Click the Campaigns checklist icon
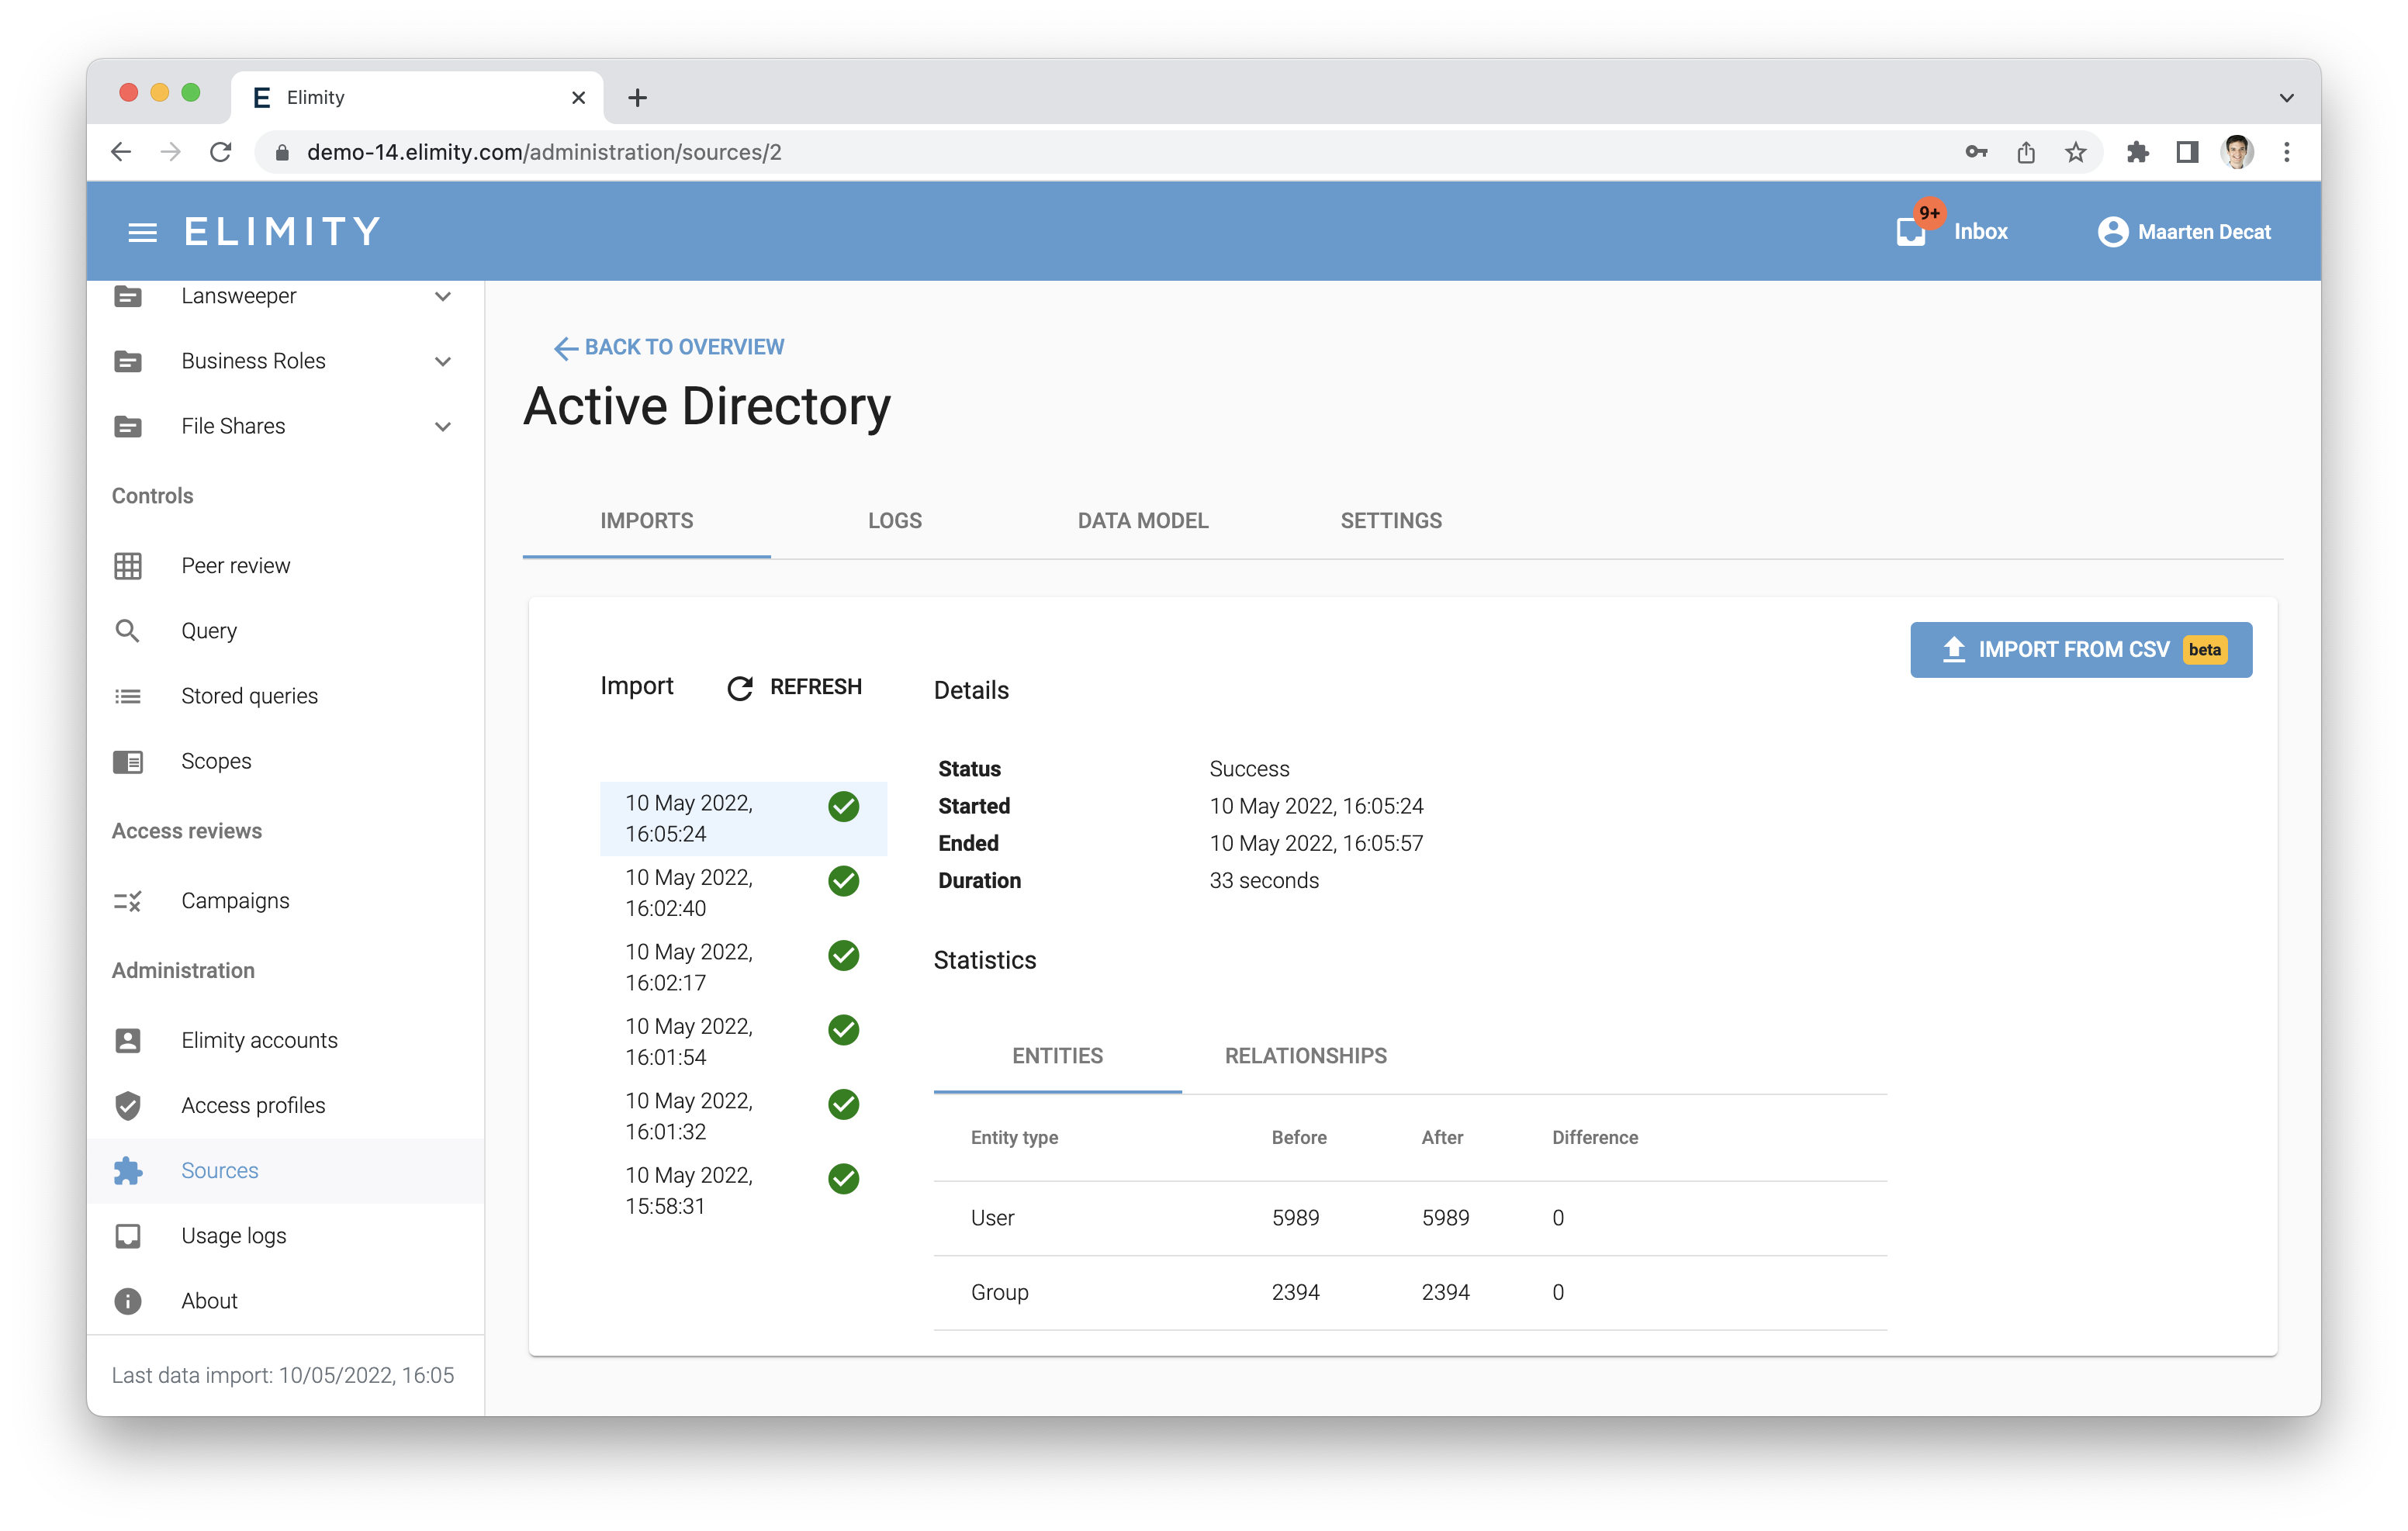This screenshot has width=2408, height=1531. (x=128, y=901)
